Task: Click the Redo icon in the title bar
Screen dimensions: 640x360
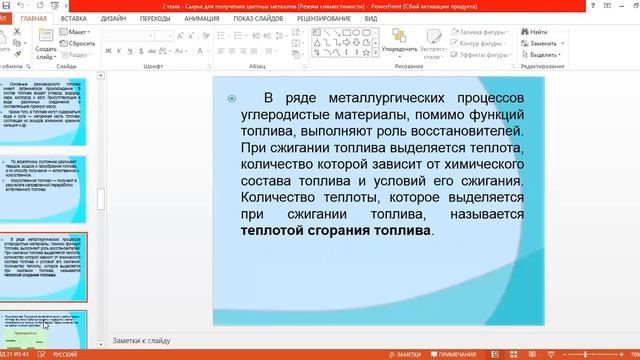Action: (x=40, y=5)
